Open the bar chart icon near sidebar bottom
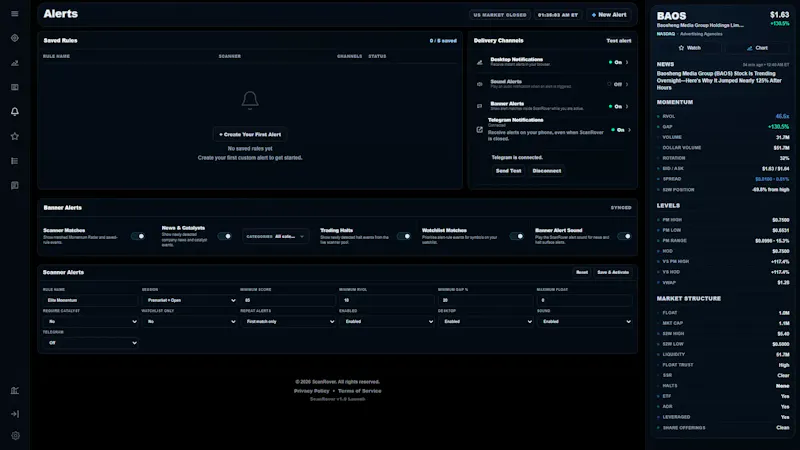 click(x=15, y=390)
